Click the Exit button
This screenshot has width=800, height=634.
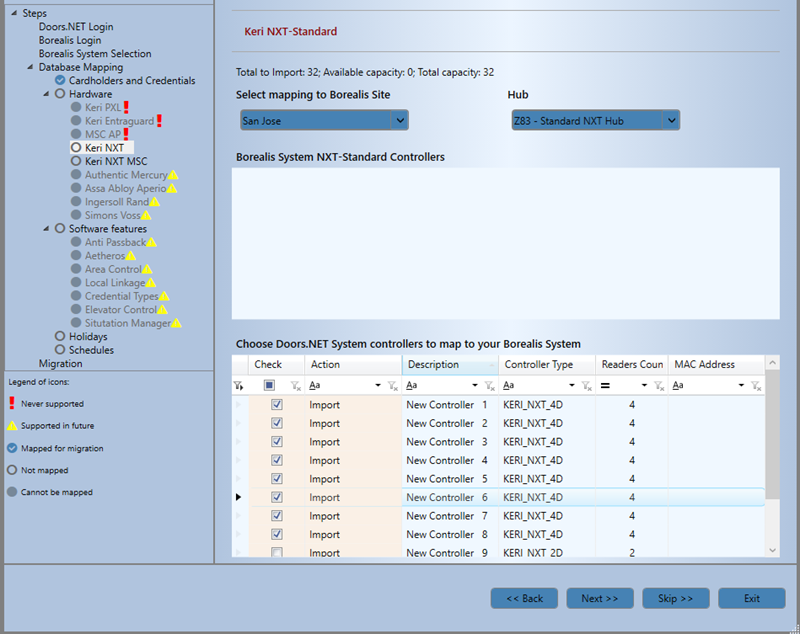752,598
